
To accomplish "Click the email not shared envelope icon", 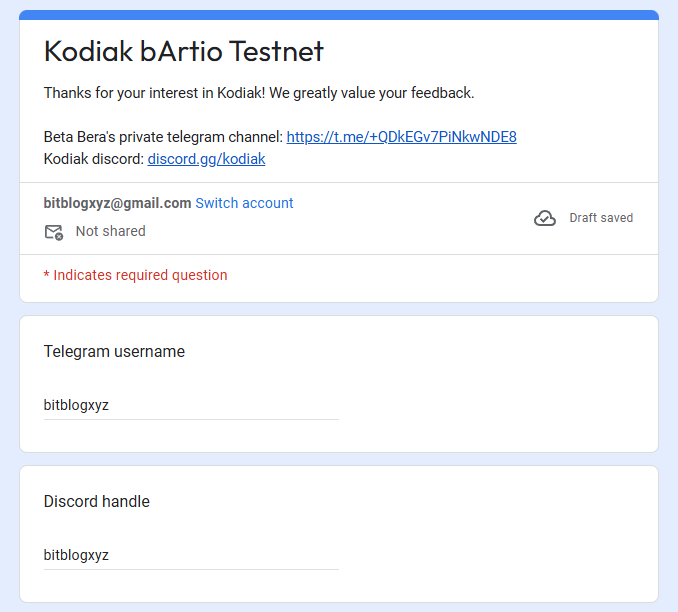I will point(54,232).
